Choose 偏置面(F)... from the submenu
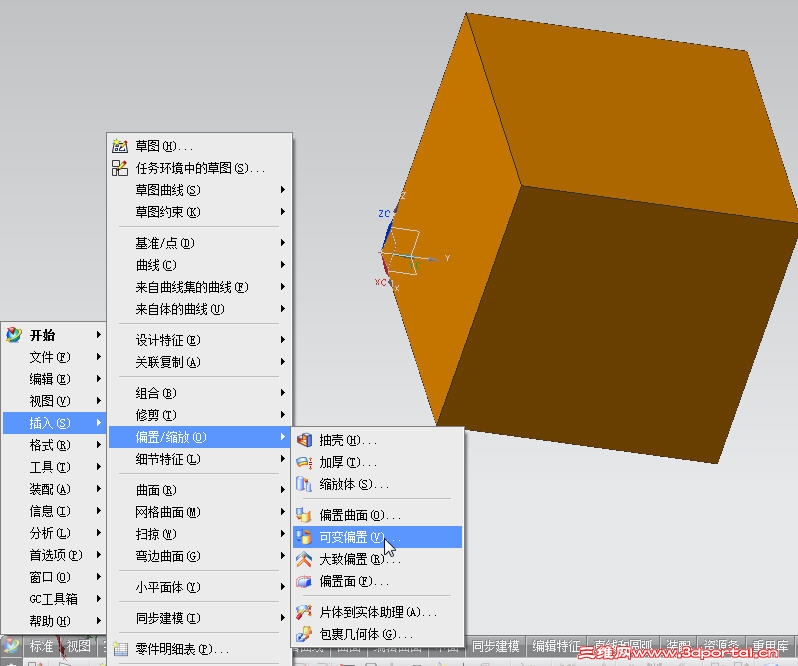The width and height of the screenshot is (798, 666). click(378, 581)
